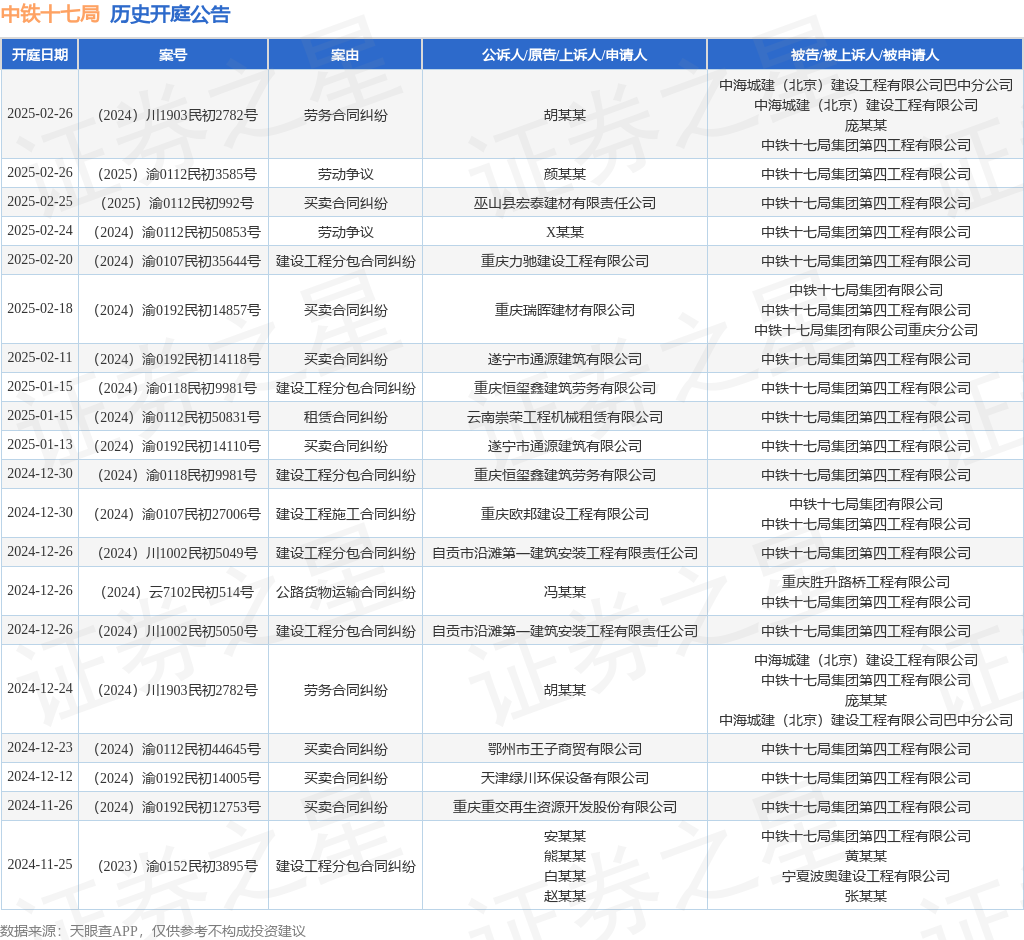This screenshot has height=940, width=1024.
Task: Select the 建设工程施工合同纠纷 cause cell
Action: point(345,514)
